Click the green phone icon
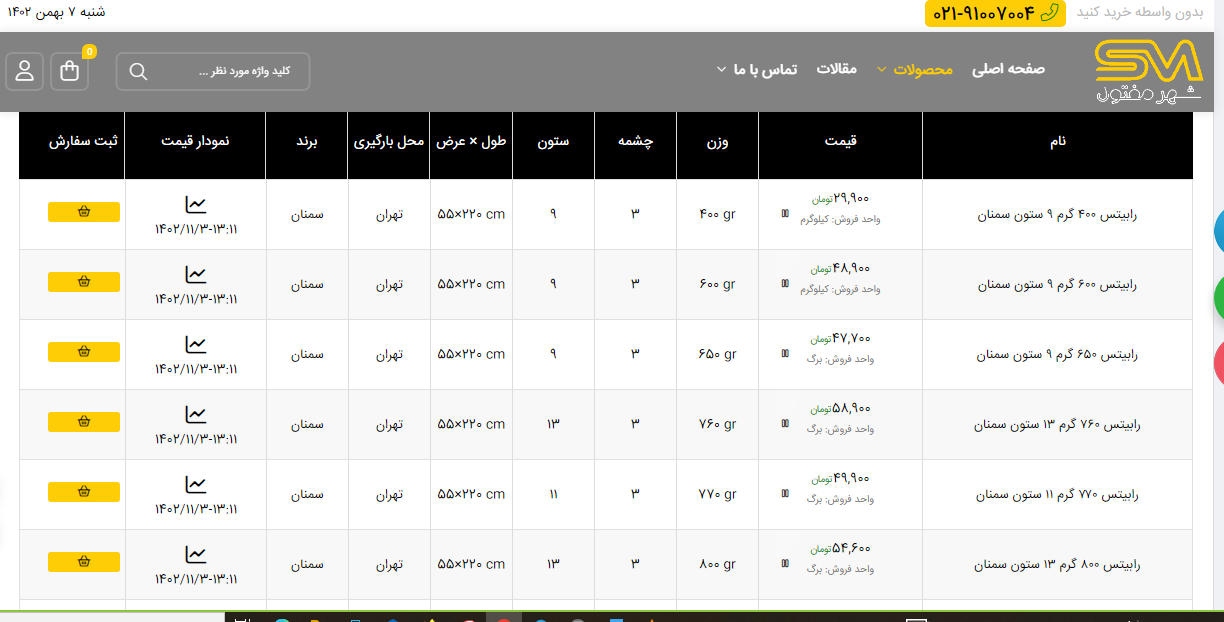1224x622 pixels. click(1049, 13)
